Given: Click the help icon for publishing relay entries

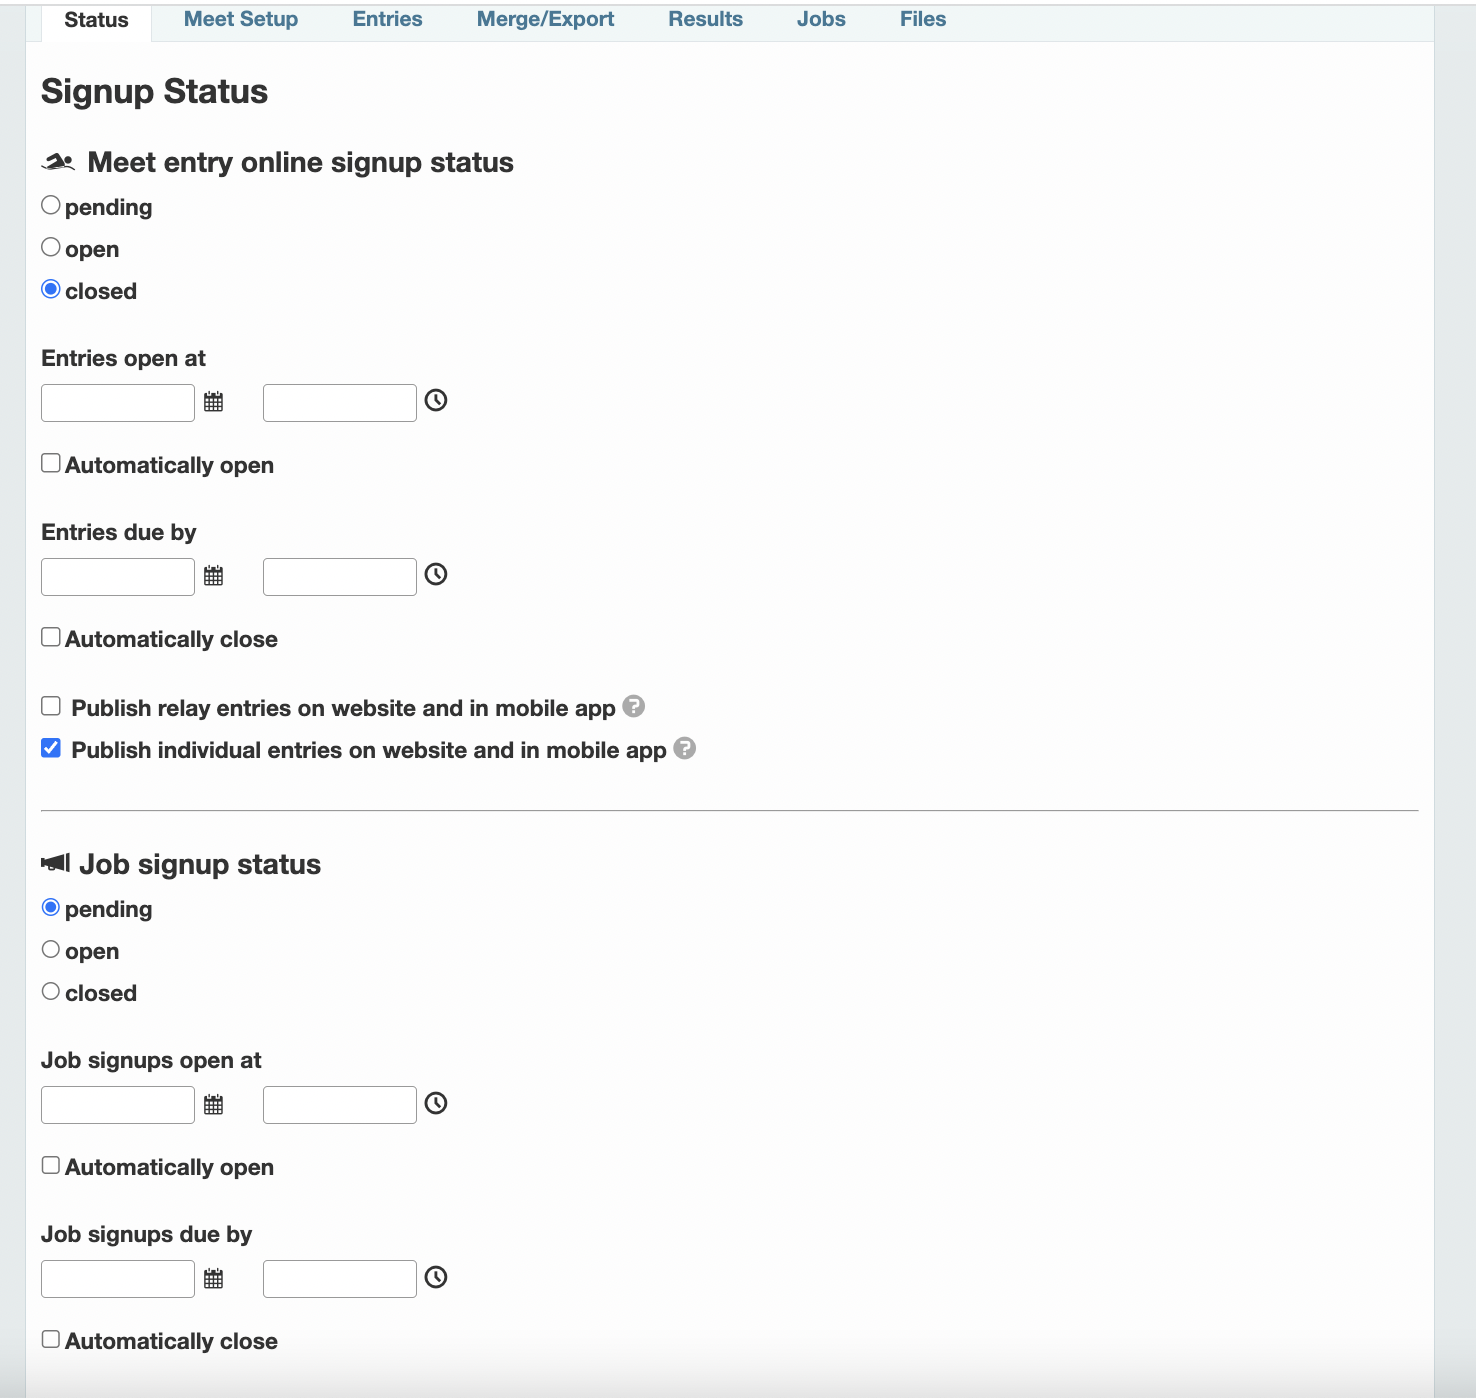Looking at the screenshot, I should 632,706.
